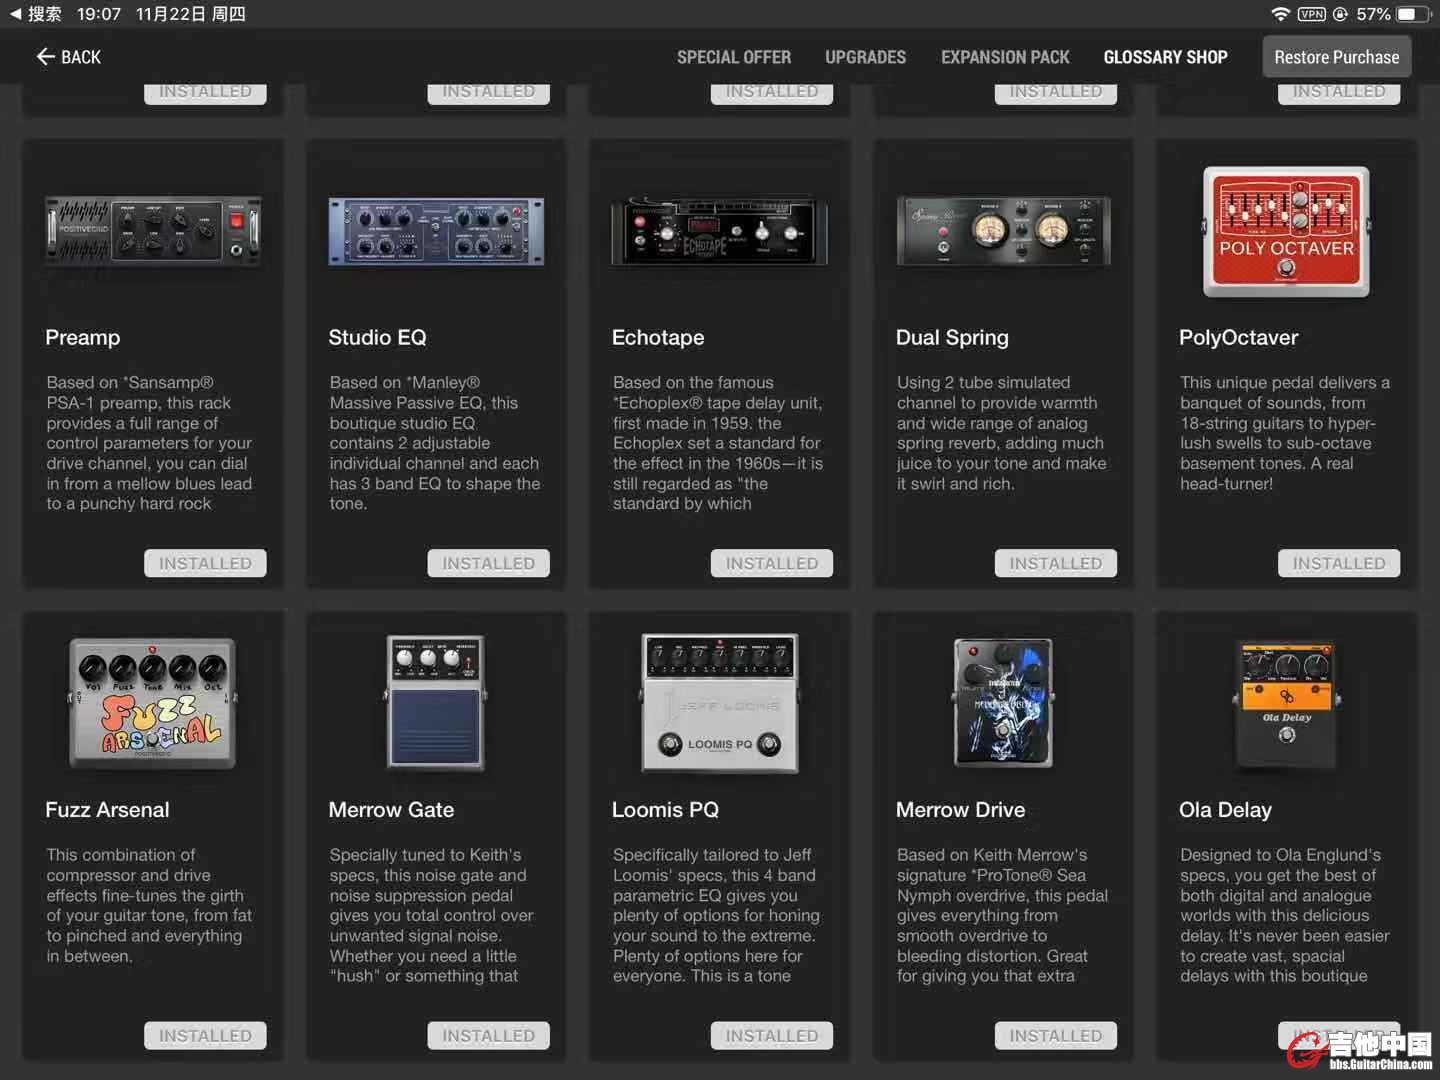The height and width of the screenshot is (1080, 1440).
Task: Tap the Ola Delay pedal image
Action: pyautogui.click(x=1287, y=703)
